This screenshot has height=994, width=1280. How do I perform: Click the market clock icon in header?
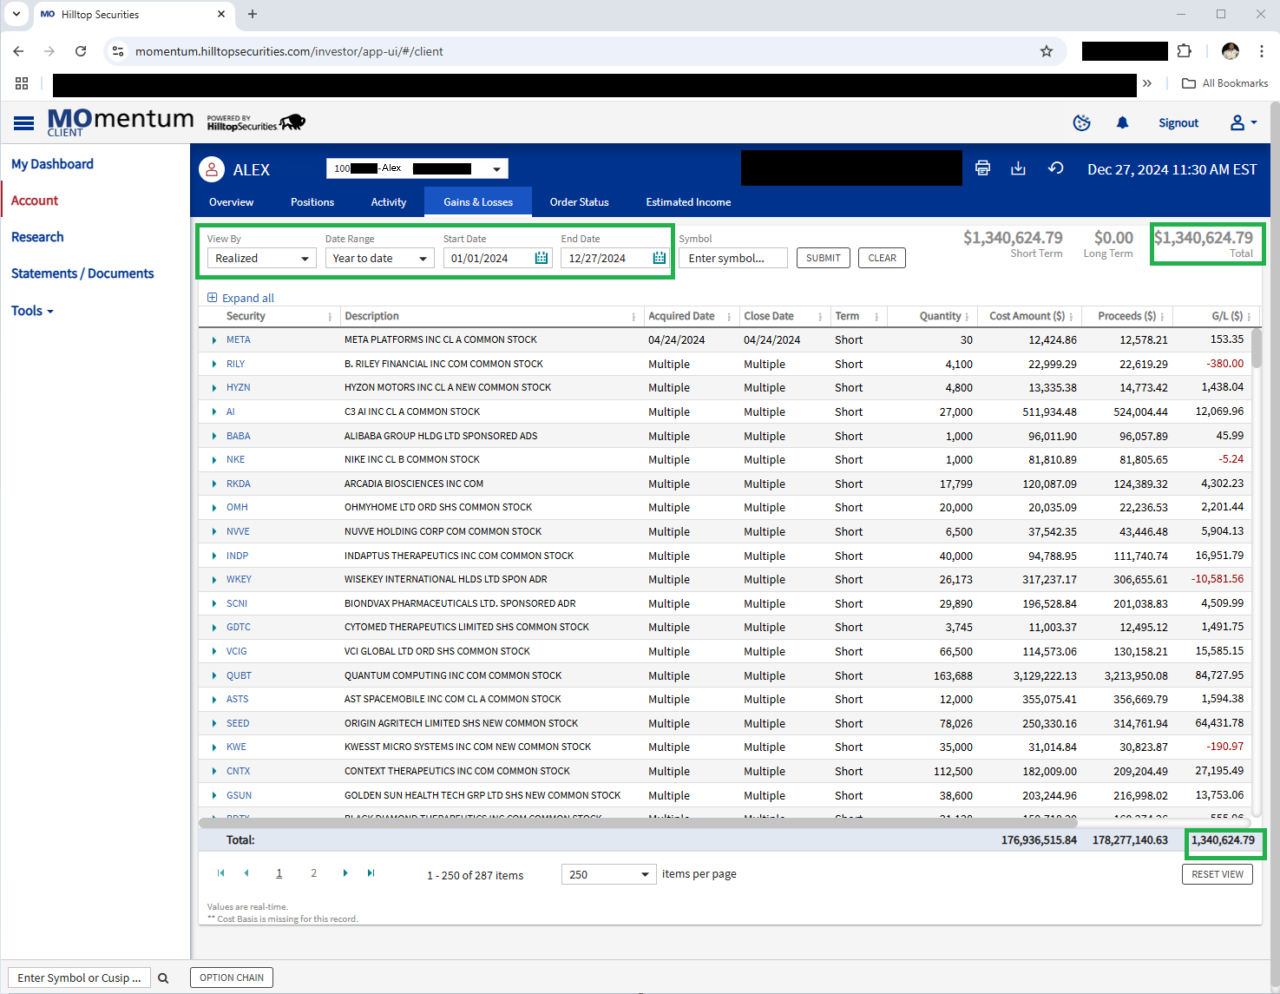tap(1082, 123)
